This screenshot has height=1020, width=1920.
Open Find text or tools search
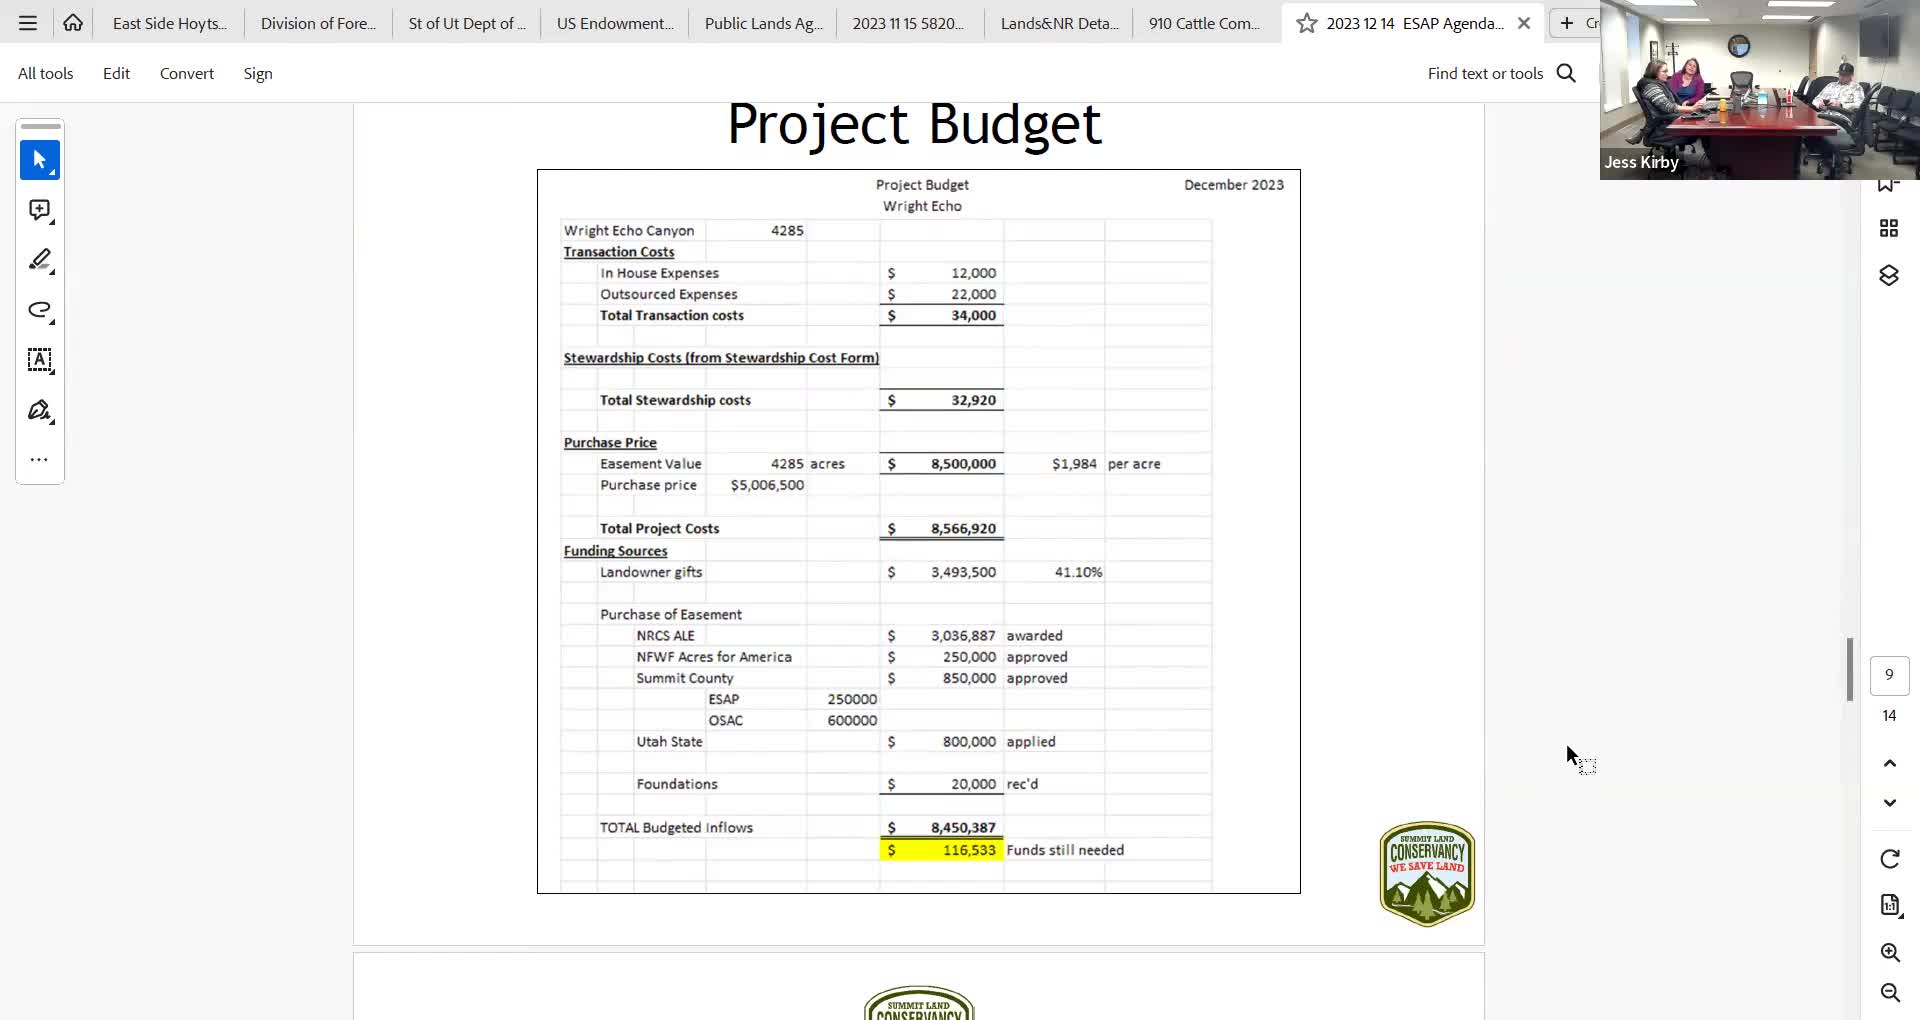click(1565, 72)
